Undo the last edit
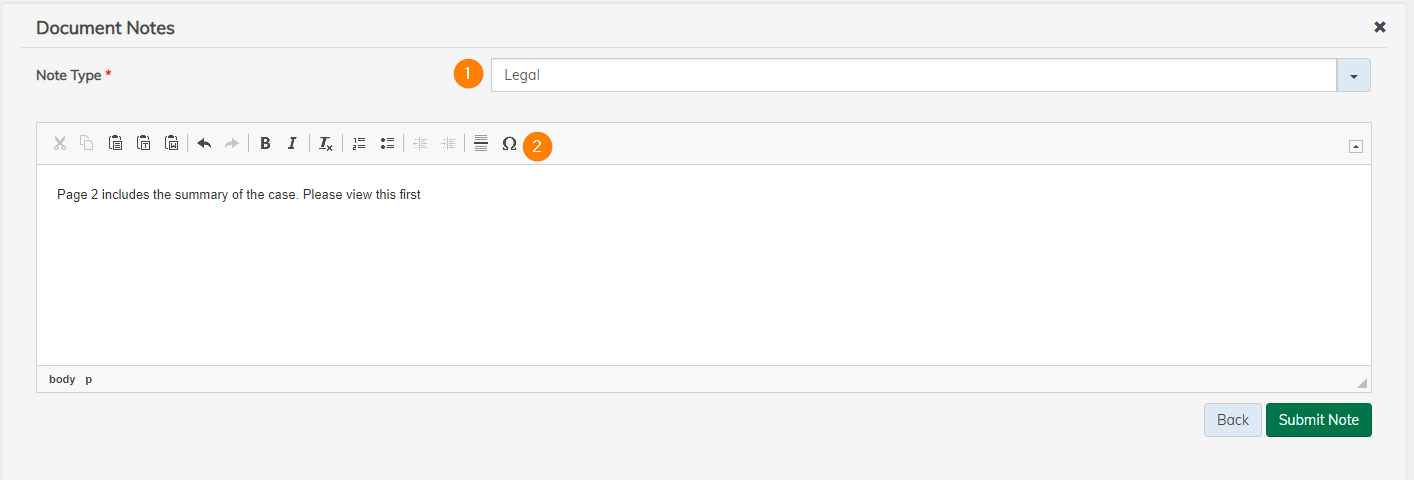The image size is (1414, 480). pyautogui.click(x=204, y=144)
